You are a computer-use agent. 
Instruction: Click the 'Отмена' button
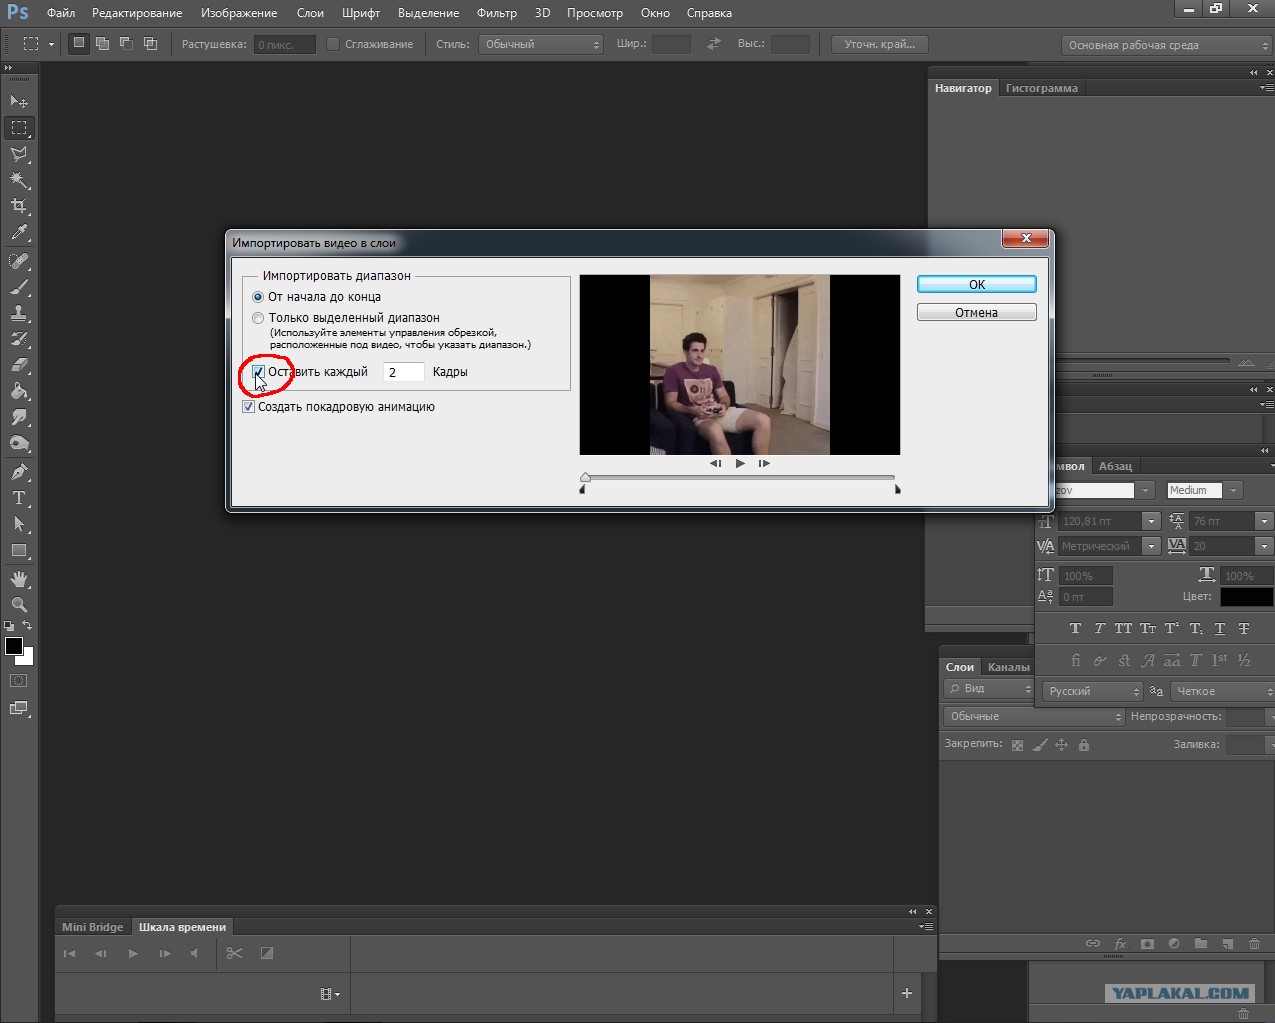(x=977, y=313)
